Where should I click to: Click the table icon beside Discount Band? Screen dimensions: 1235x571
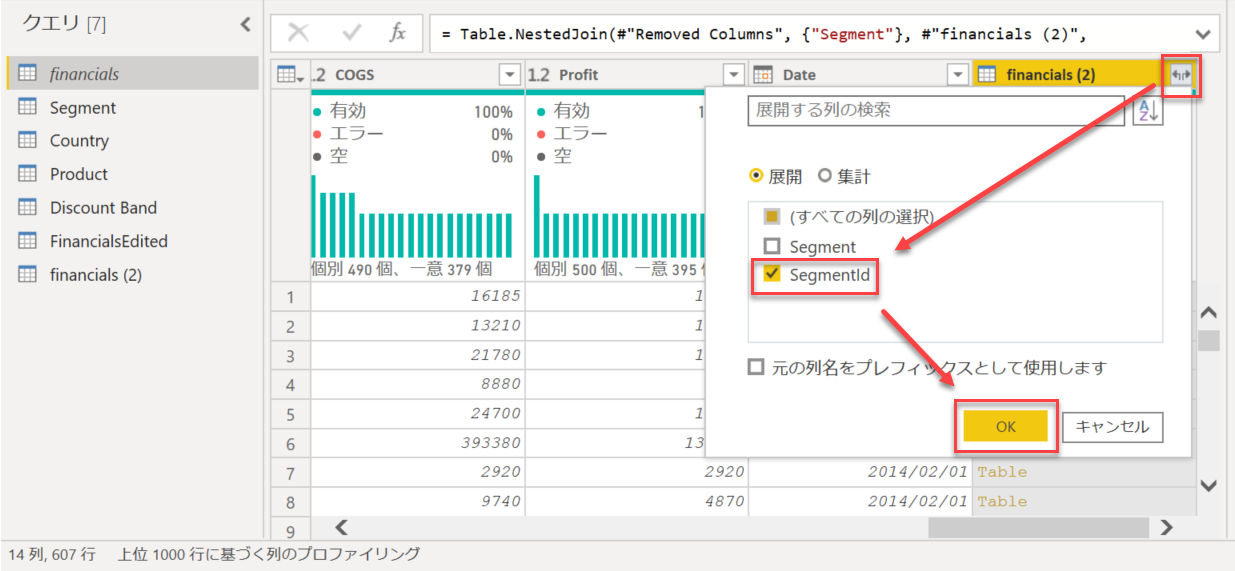click(28, 208)
